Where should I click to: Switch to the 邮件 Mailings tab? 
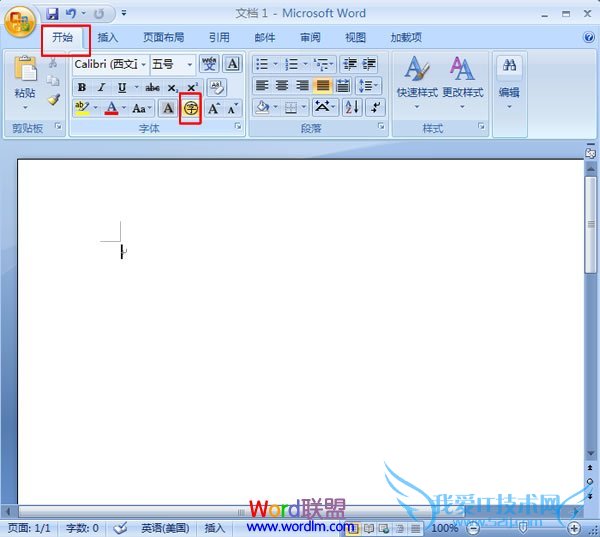[265, 37]
